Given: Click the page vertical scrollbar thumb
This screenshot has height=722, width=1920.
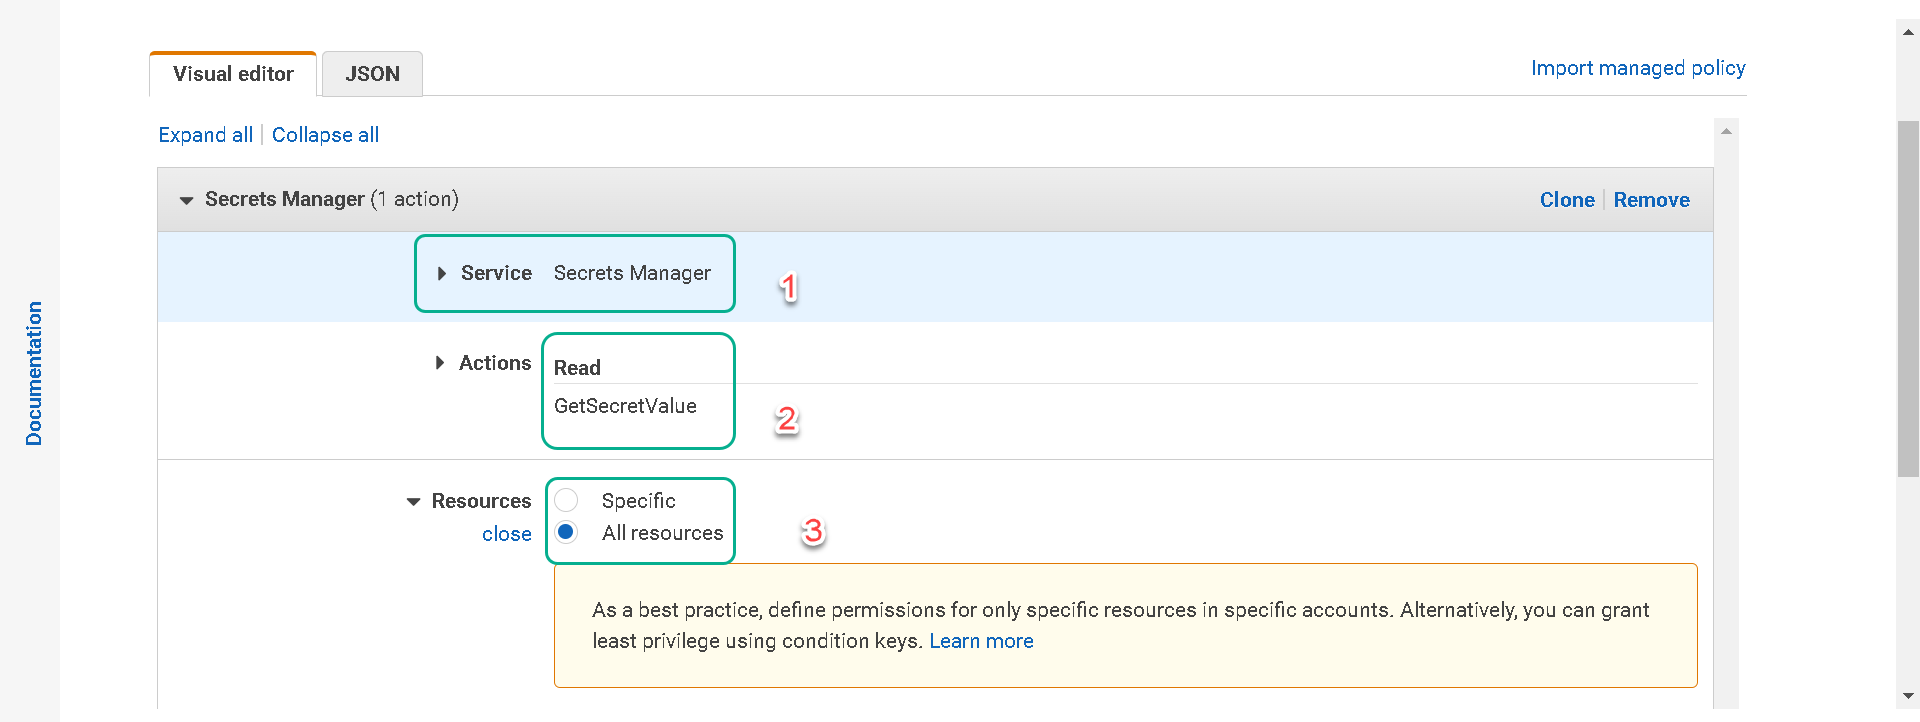Looking at the screenshot, I should (1908, 299).
